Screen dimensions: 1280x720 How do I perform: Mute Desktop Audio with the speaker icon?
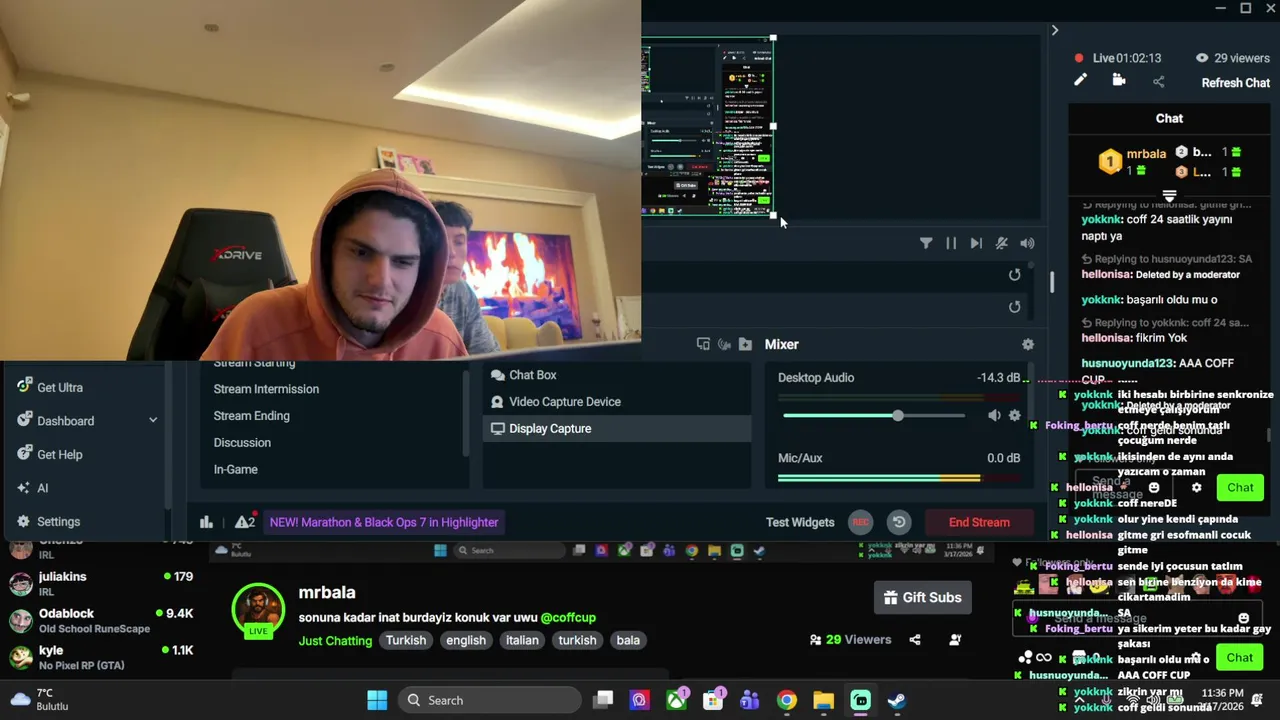coord(994,416)
